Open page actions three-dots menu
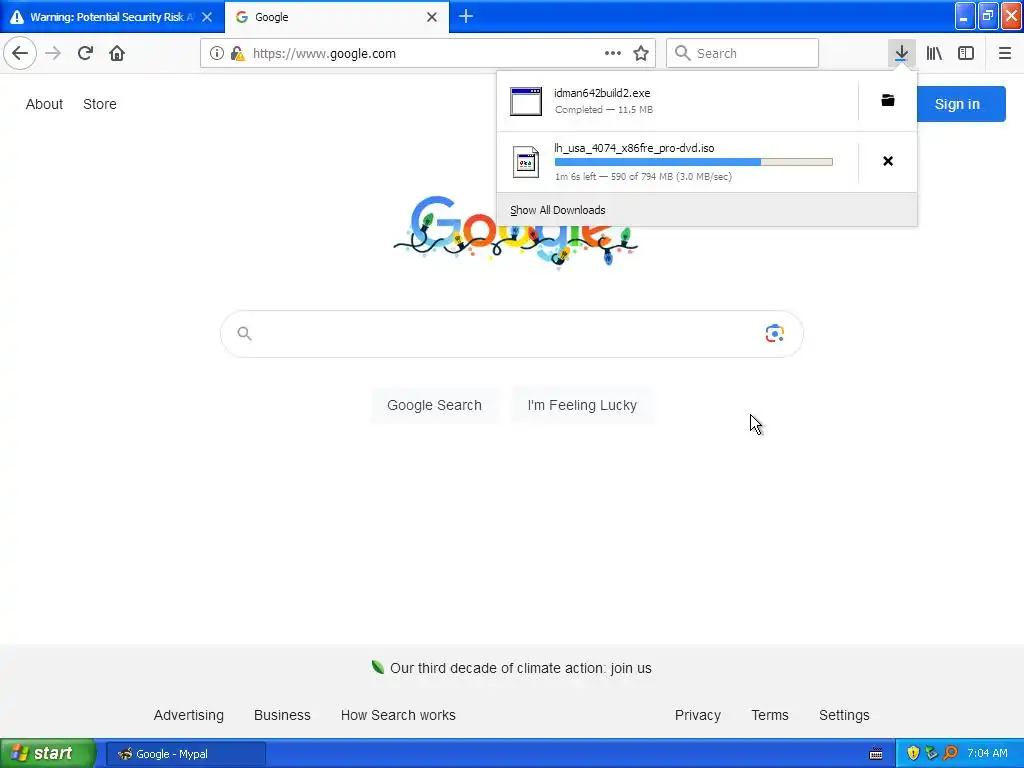The height and width of the screenshot is (768, 1024). tap(613, 53)
